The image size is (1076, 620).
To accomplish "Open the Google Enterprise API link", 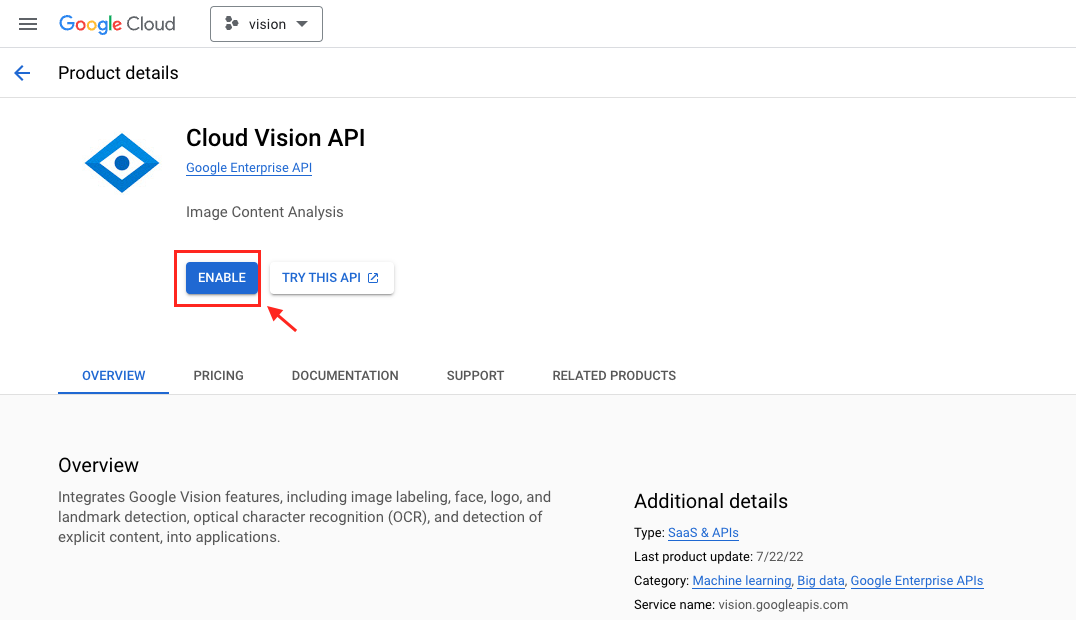I will (x=248, y=168).
